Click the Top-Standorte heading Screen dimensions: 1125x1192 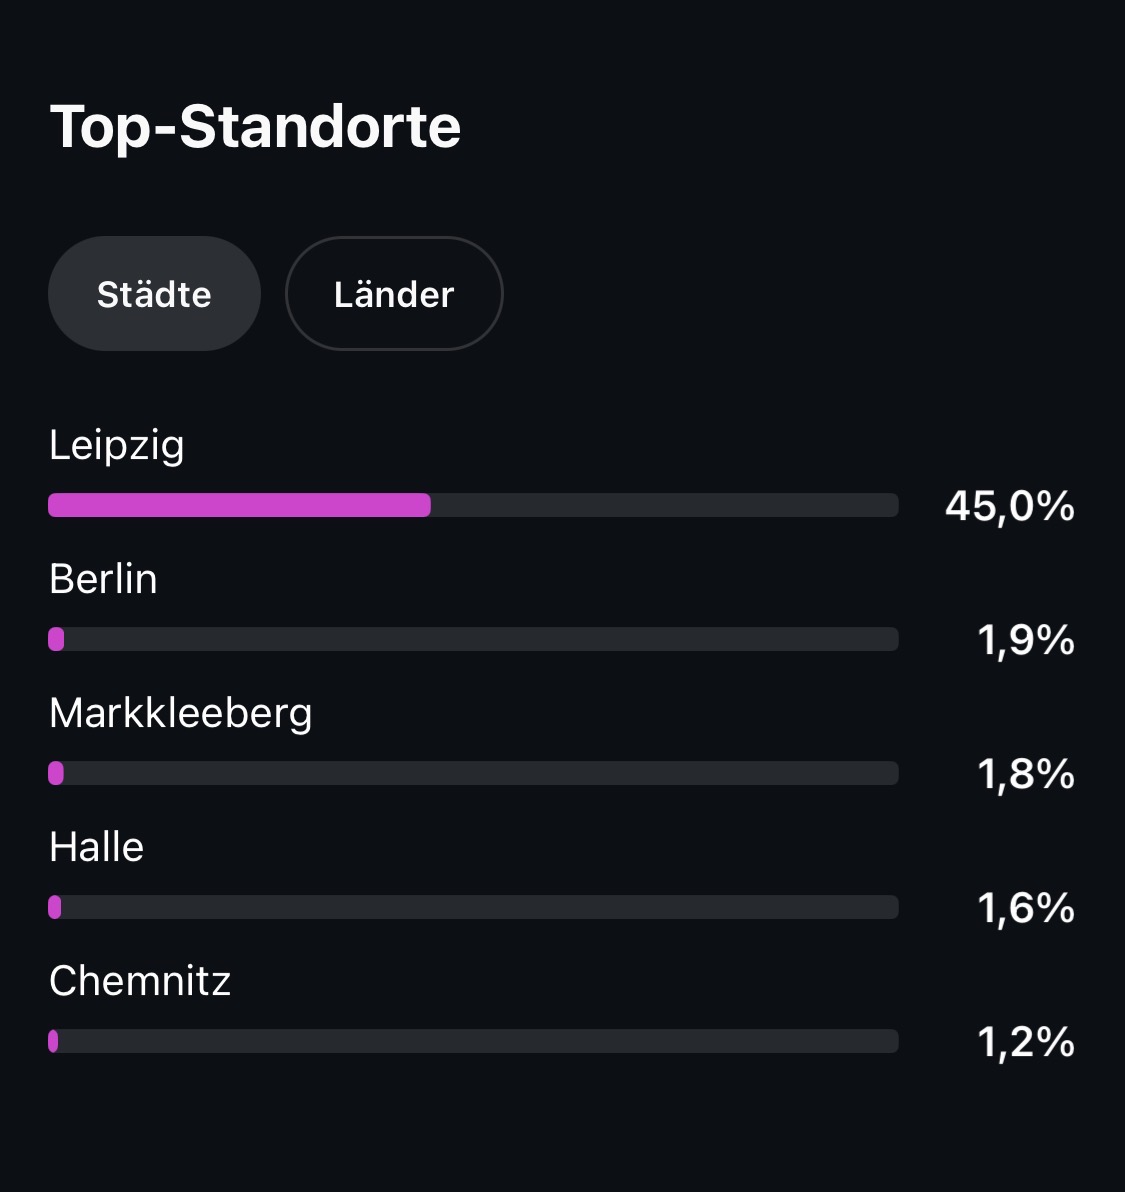point(255,127)
